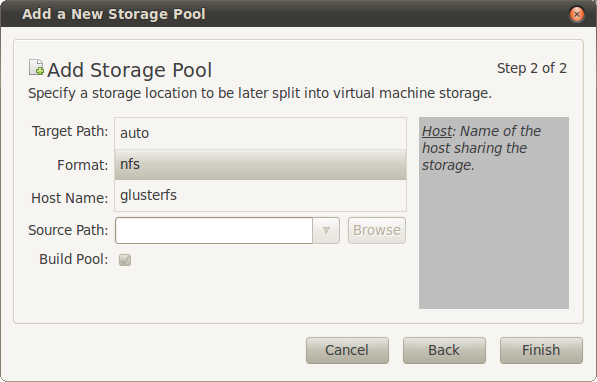Screen dimensions: 597x382
Task: Click the Host help text in gray panel
Action: pyautogui.click(x=481, y=148)
